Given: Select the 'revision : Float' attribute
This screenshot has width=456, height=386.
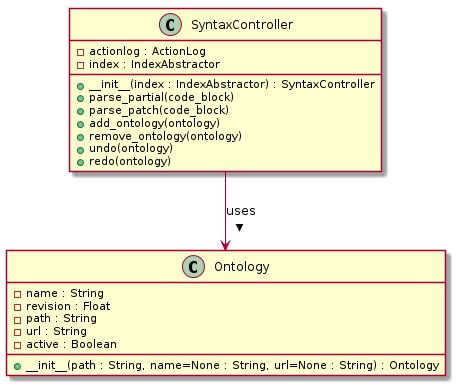Looking at the screenshot, I should coord(68,306).
